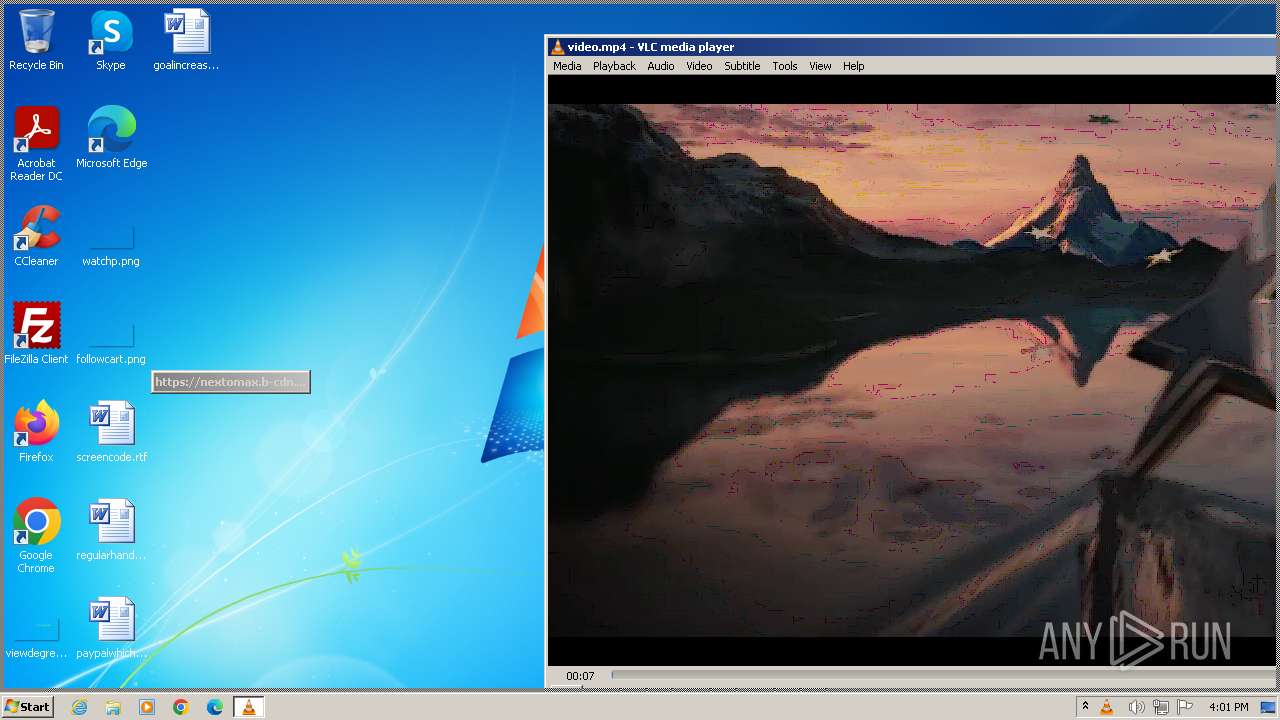Open the VLC Tools menu

[785, 66]
